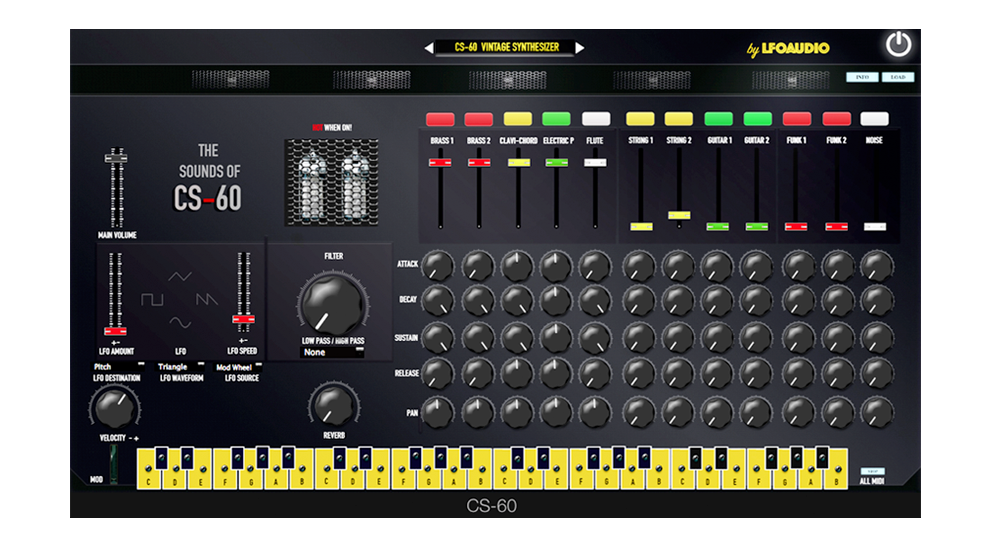This screenshot has height=549, width=991.
Task: Toggle the Funk 2 red button
Action: click(836, 119)
